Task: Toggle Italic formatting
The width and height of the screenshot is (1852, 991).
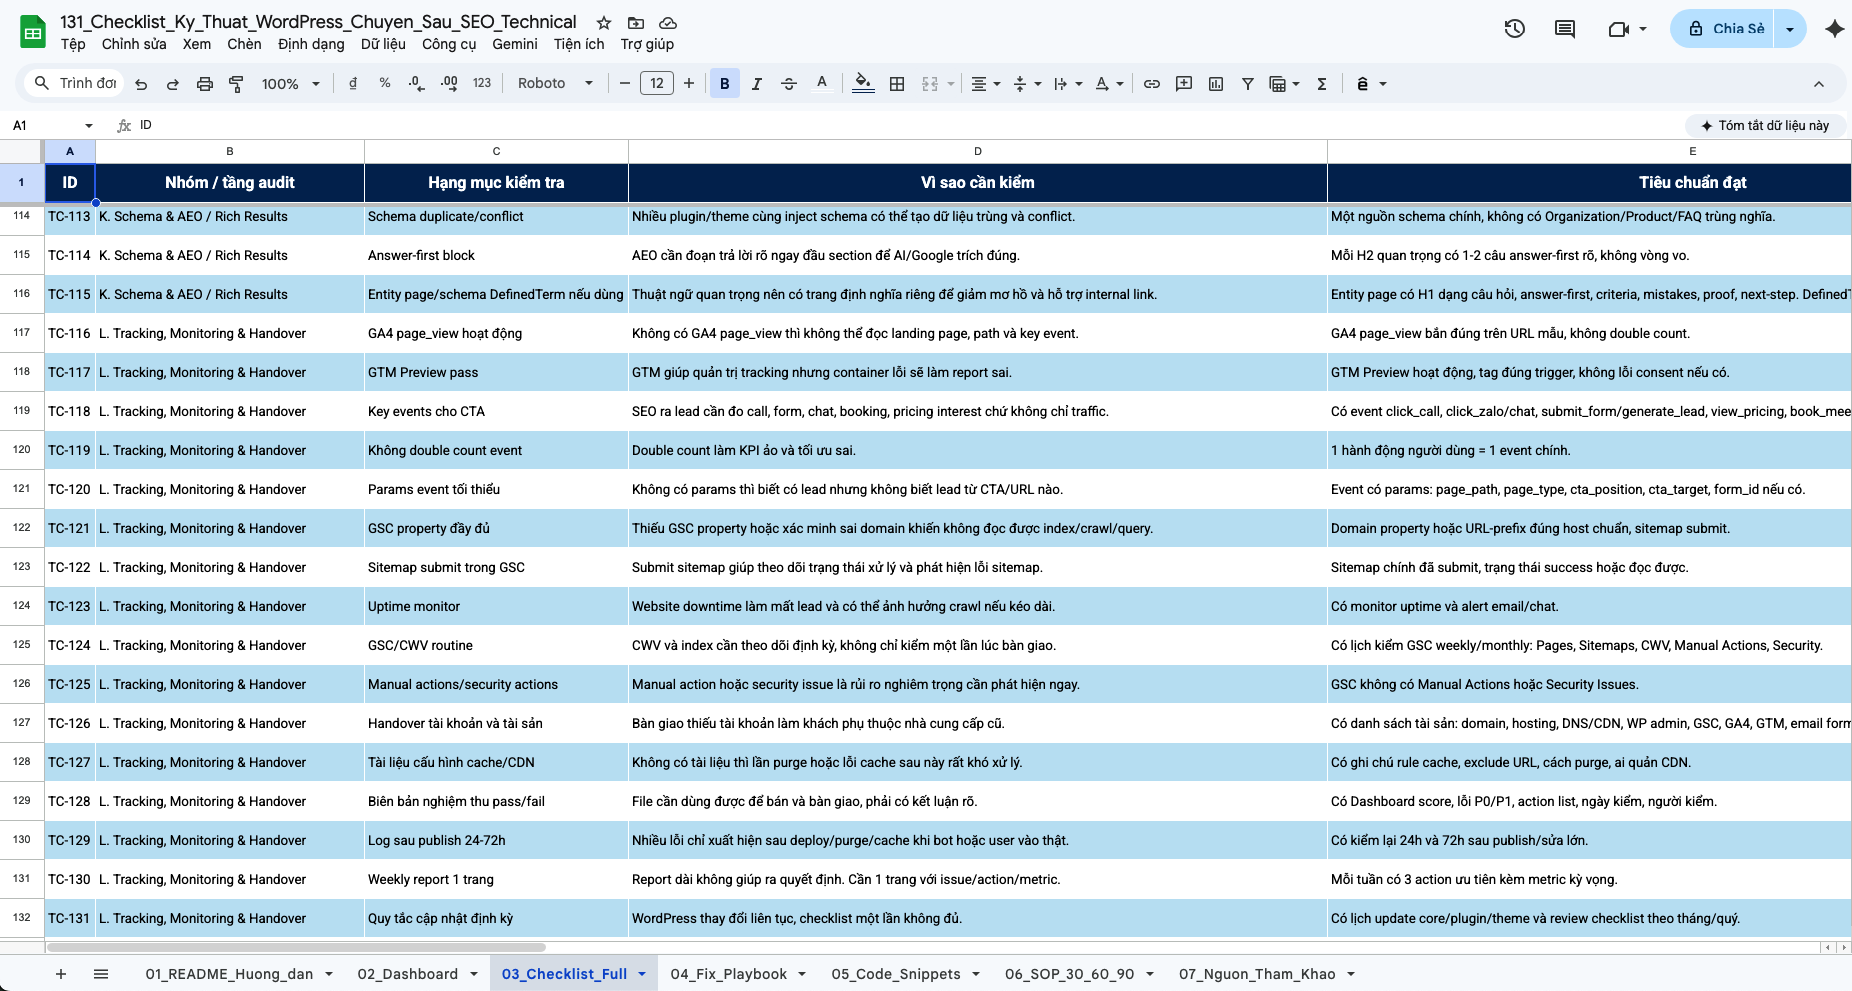Action: click(757, 84)
